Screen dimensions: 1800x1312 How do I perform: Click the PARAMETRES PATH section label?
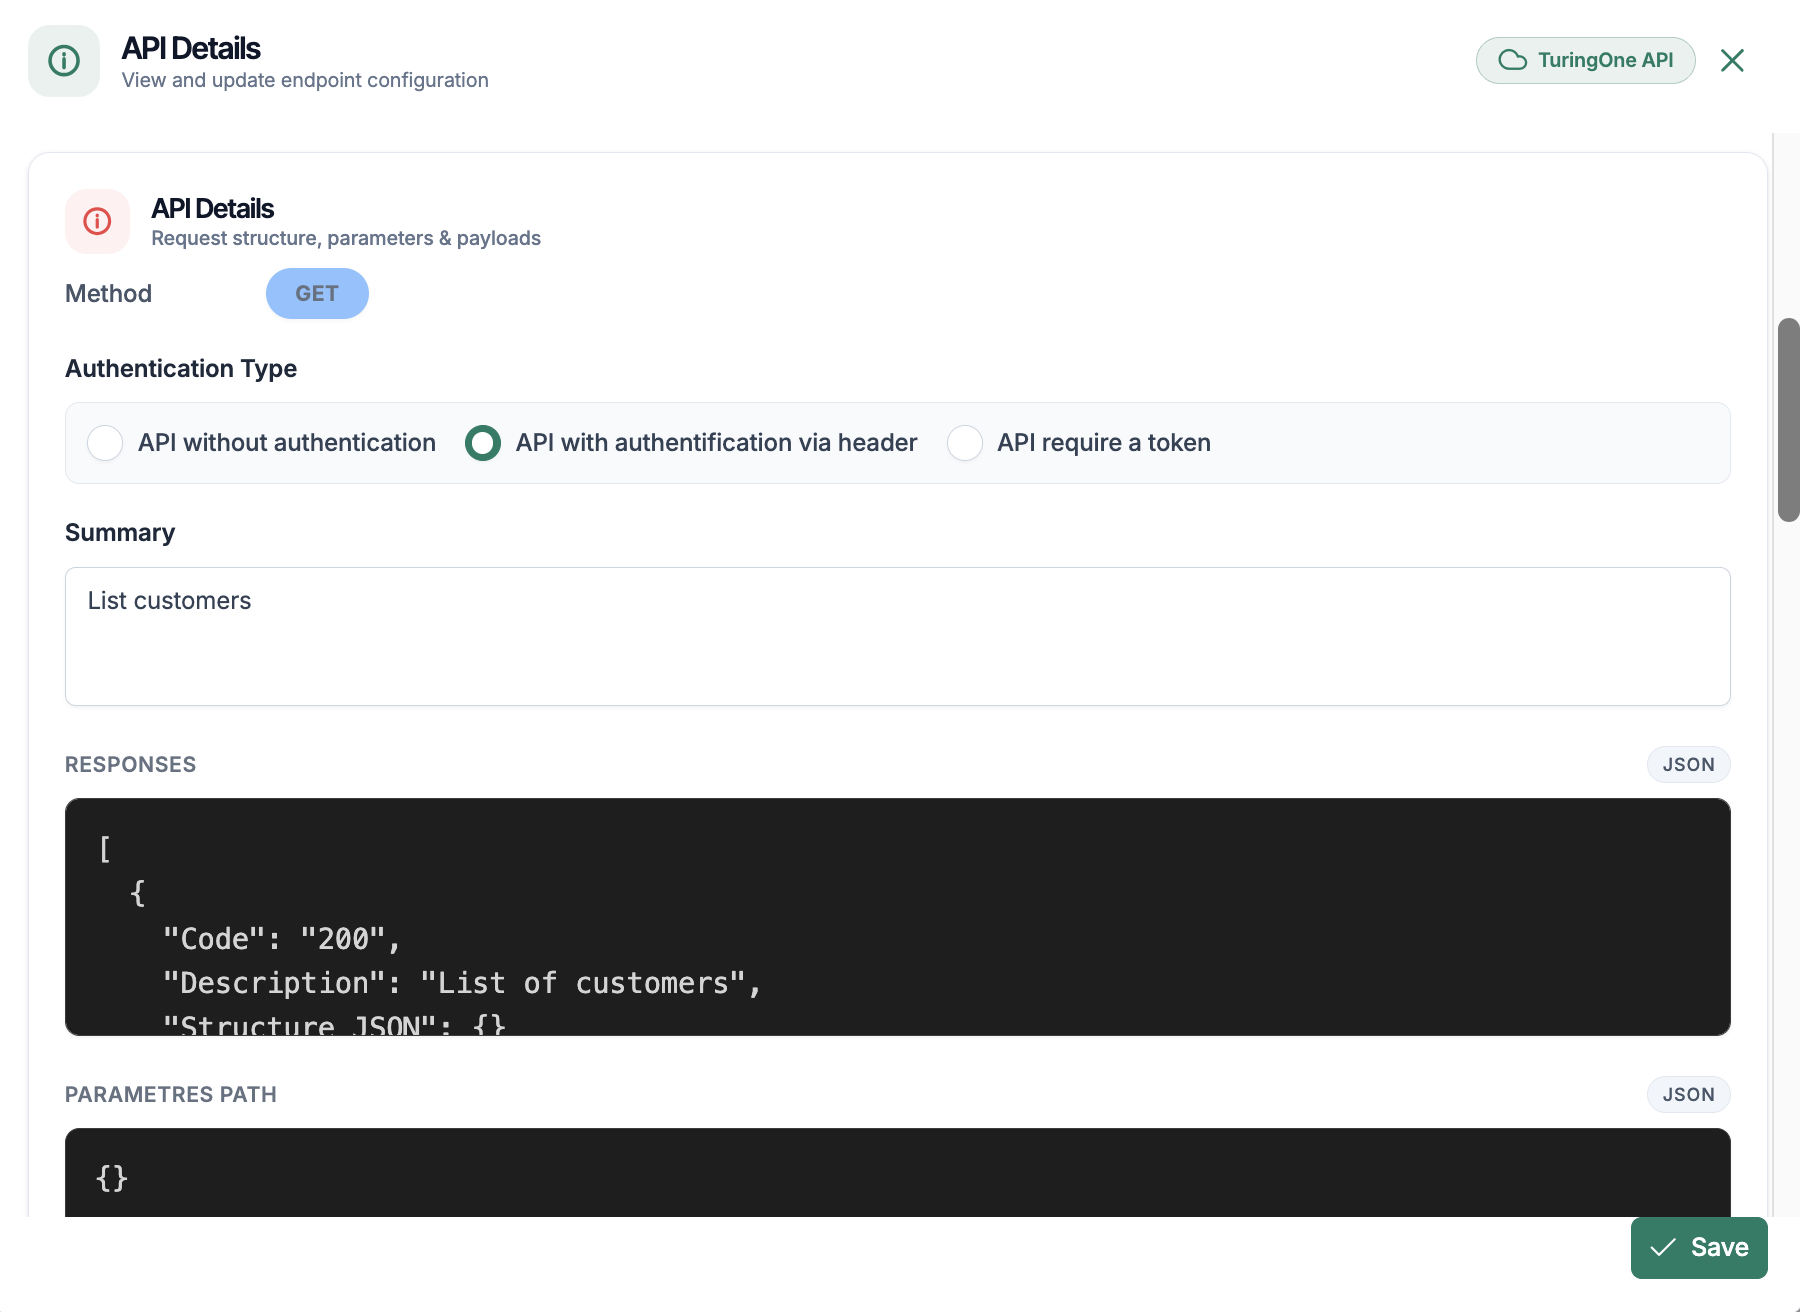pyautogui.click(x=171, y=1095)
